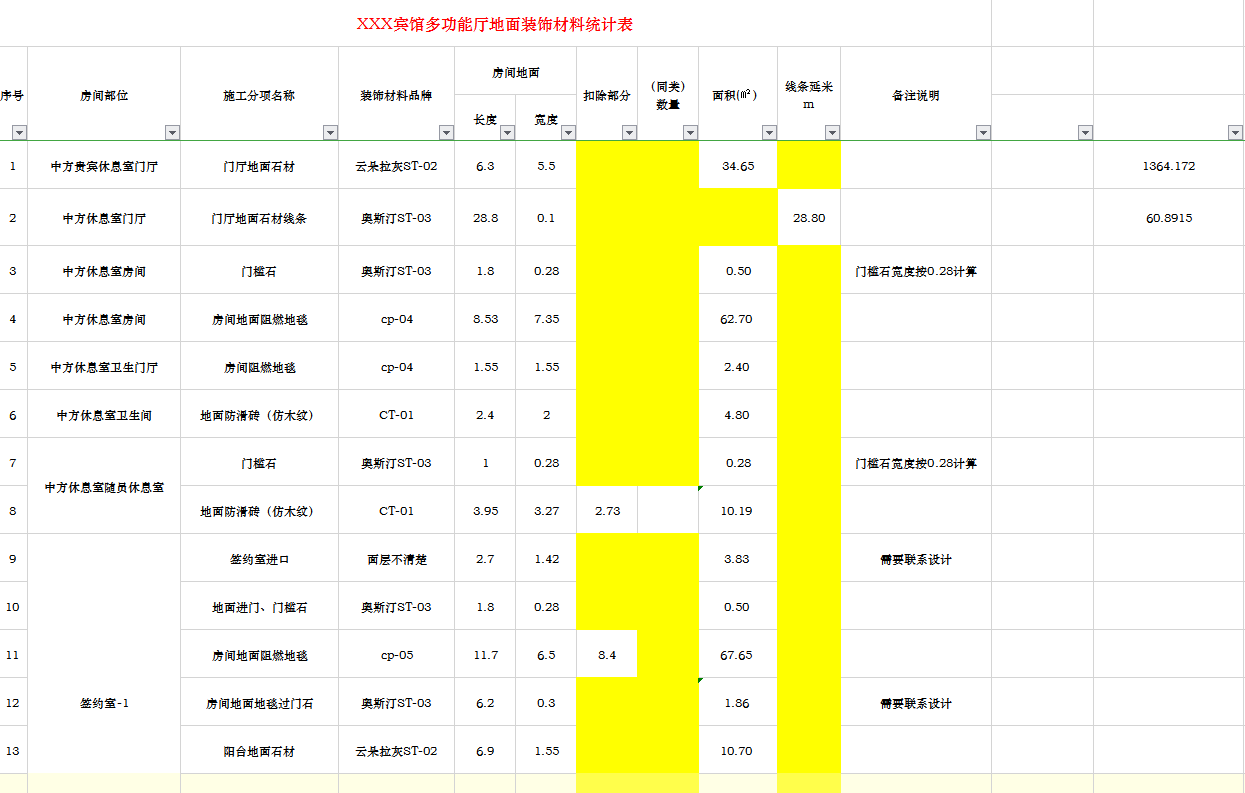1245x793 pixels.
Task: Open the 宽度 column filter arrow
Action: [567, 131]
